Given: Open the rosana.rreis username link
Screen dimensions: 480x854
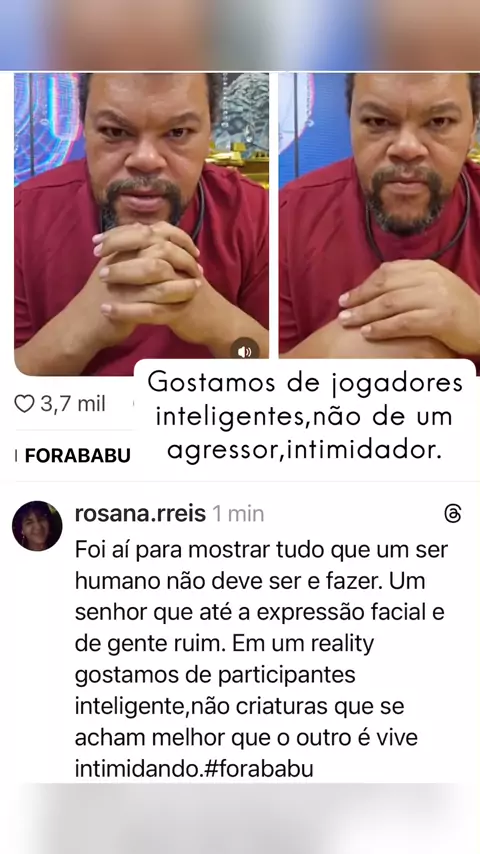Looking at the screenshot, I should click(x=140, y=513).
